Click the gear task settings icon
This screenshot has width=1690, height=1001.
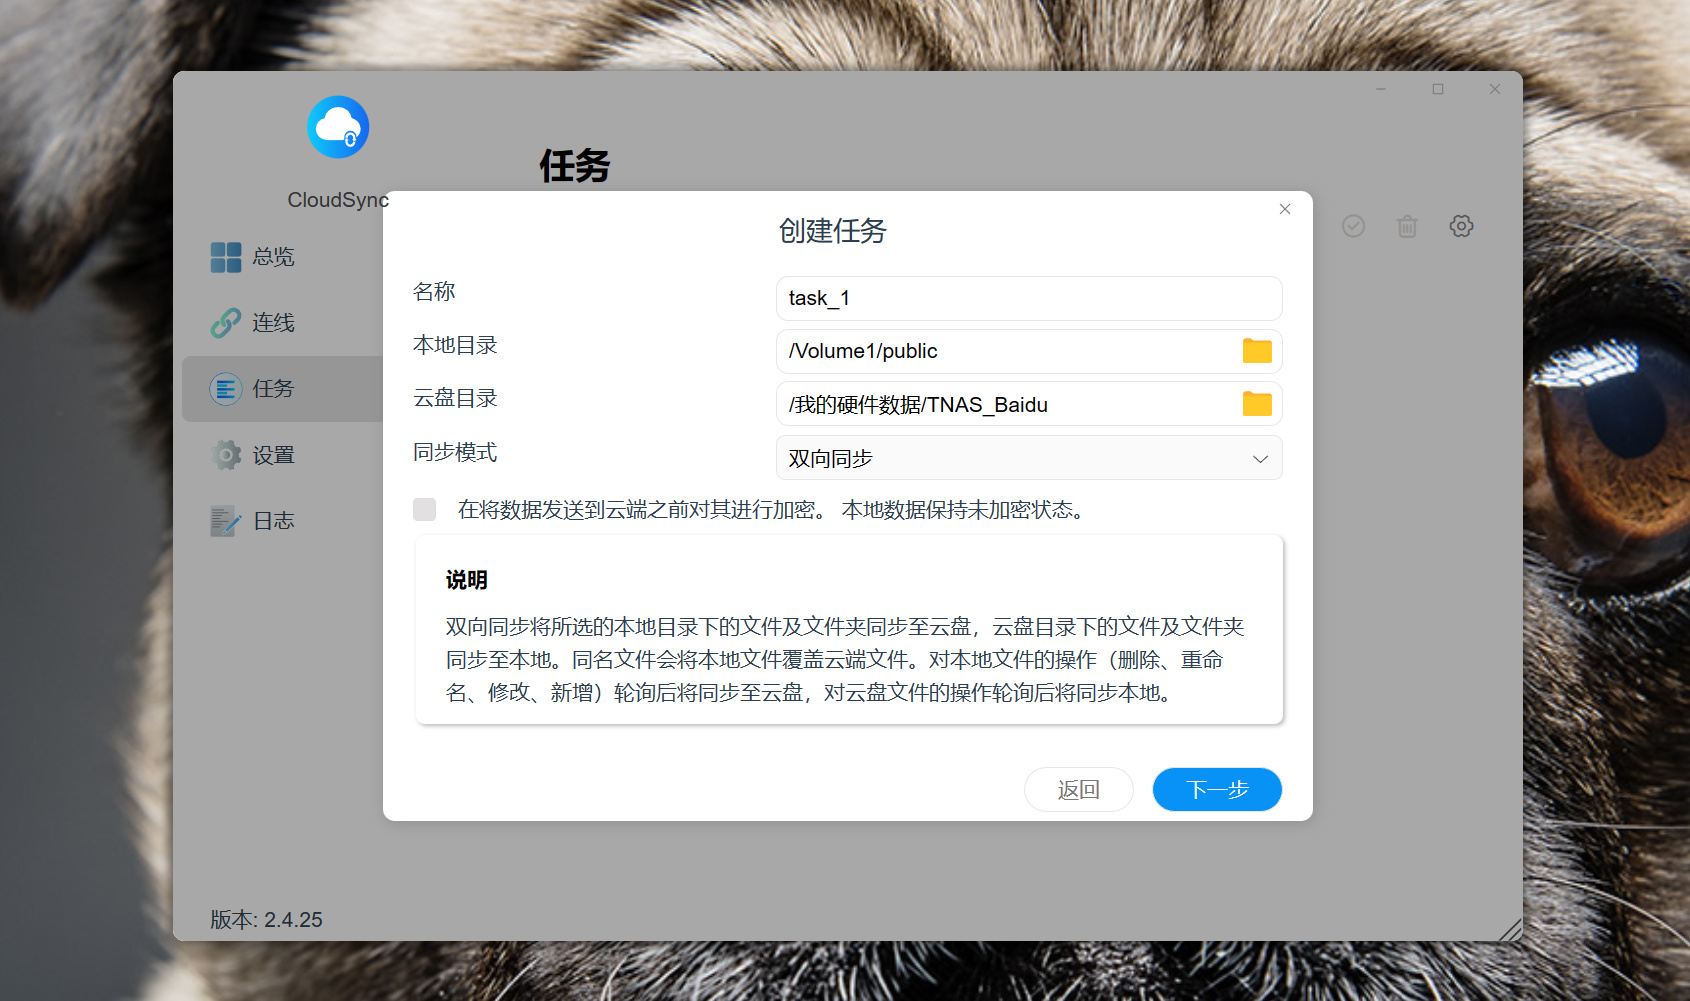(1461, 226)
